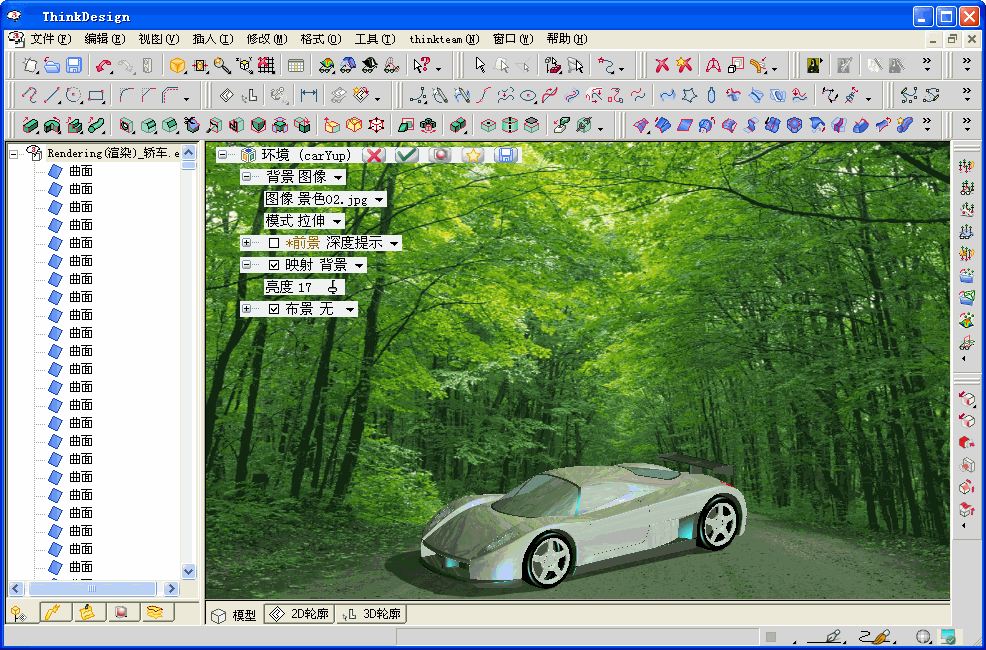
Task: Select the Line drawing tool
Action: coord(52,96)
